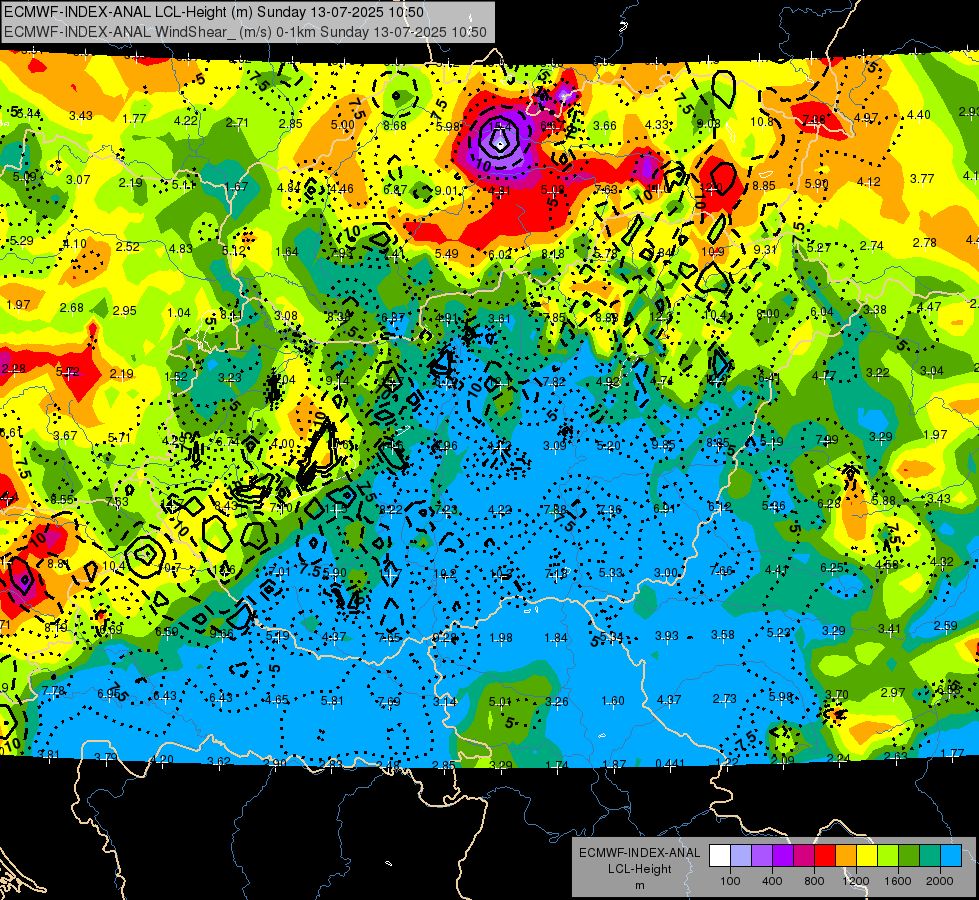
Task: Click the wind shear value 1.98
Action: (501, 637)
